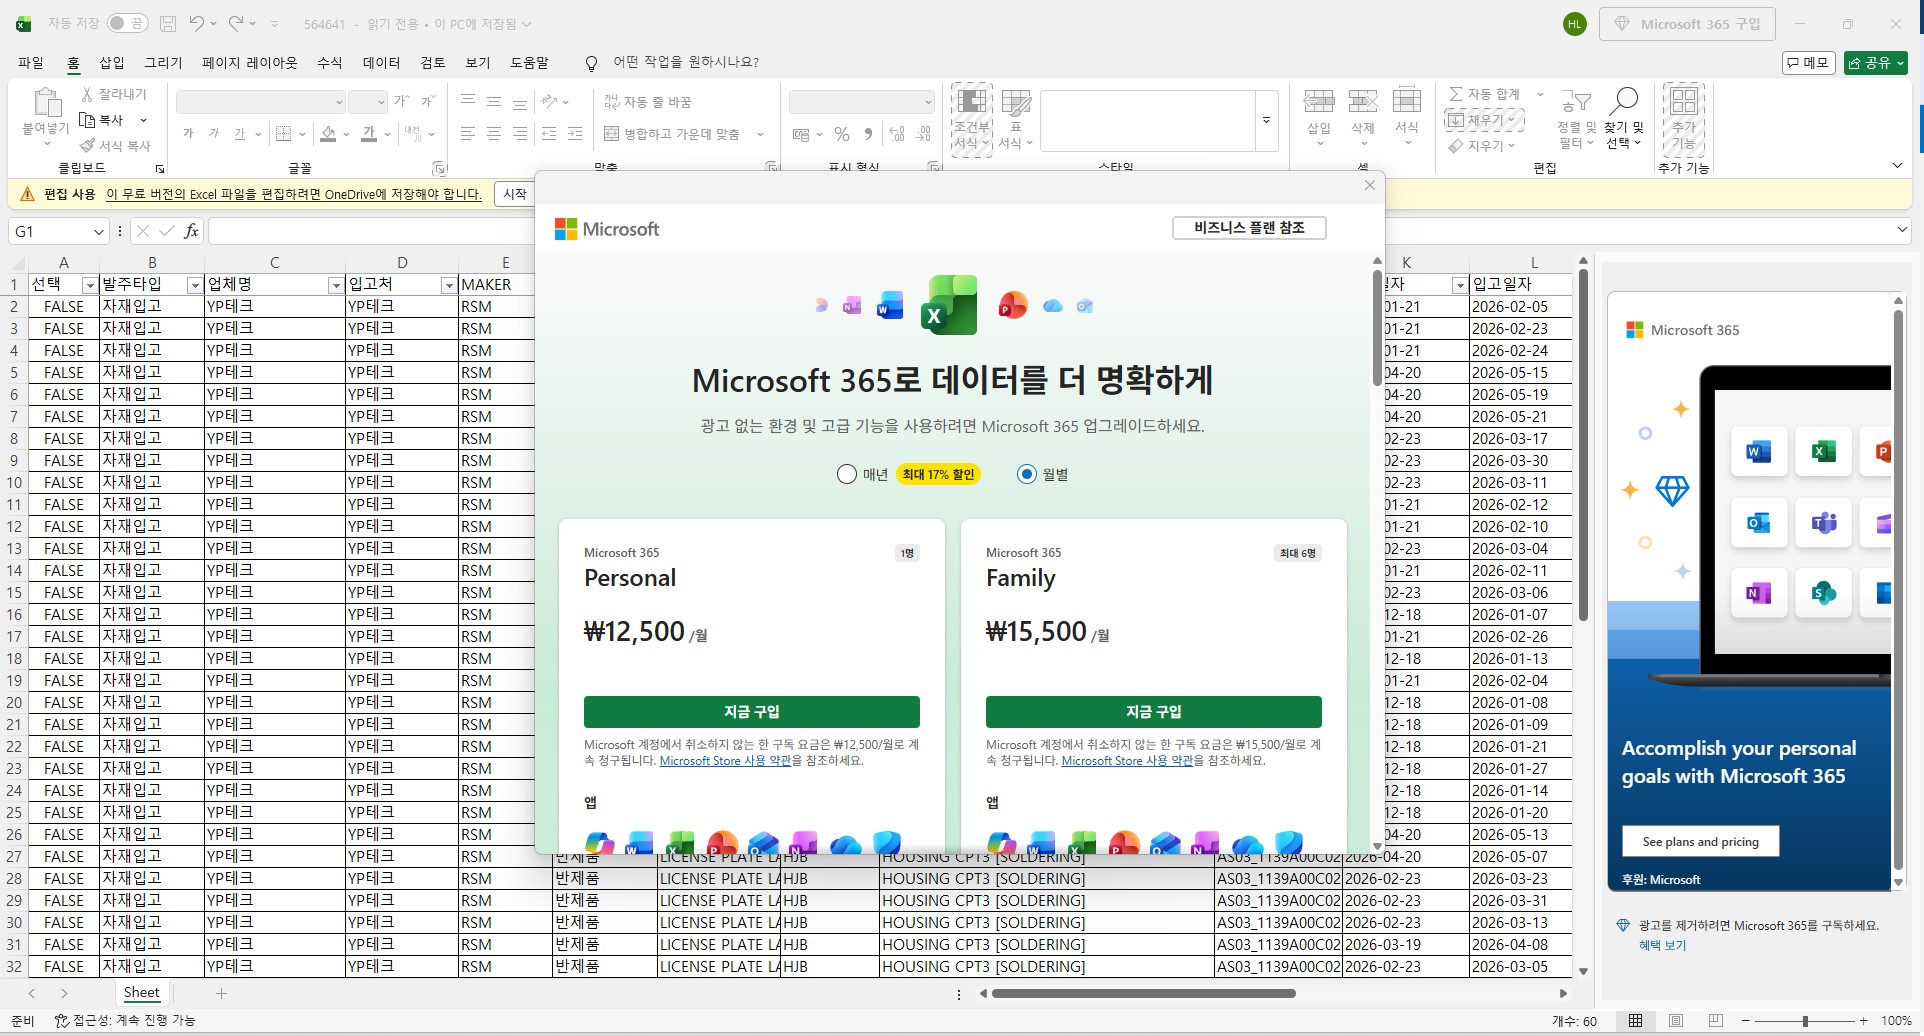Select the monthly (월별) billing radio button

[1027, 474]
